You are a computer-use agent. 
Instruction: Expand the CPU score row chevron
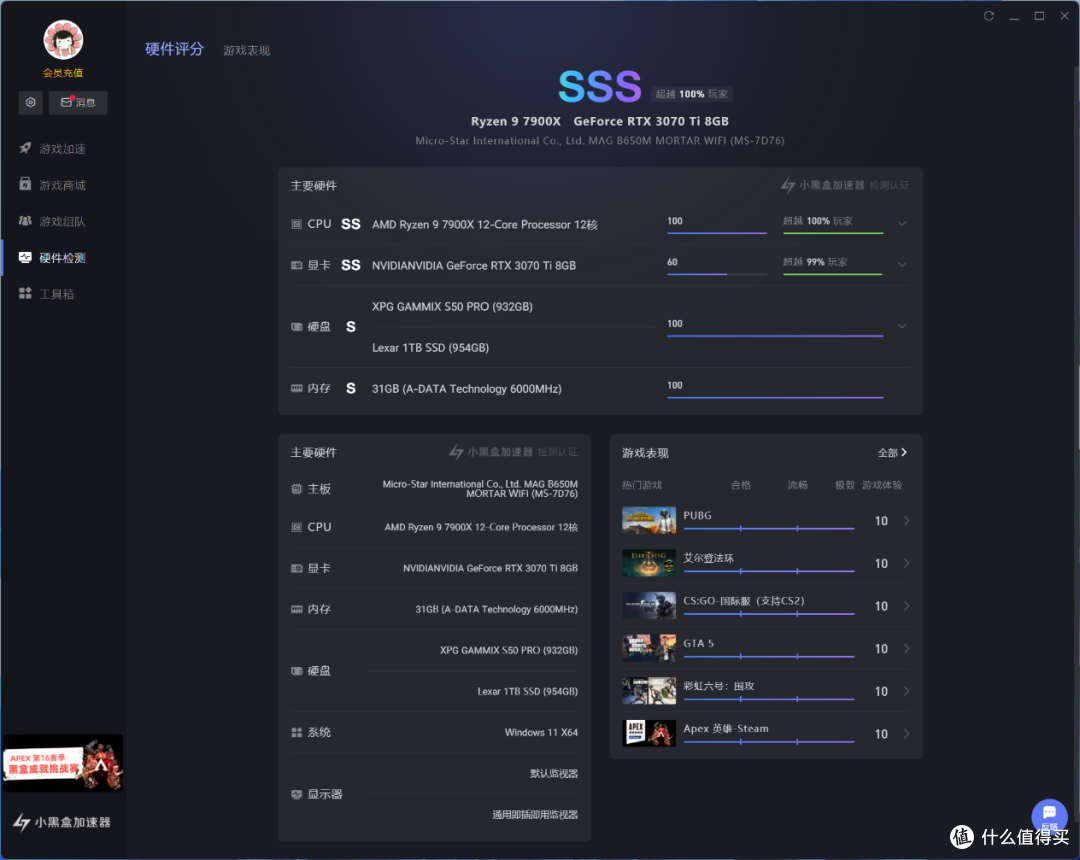coord(902,224)
